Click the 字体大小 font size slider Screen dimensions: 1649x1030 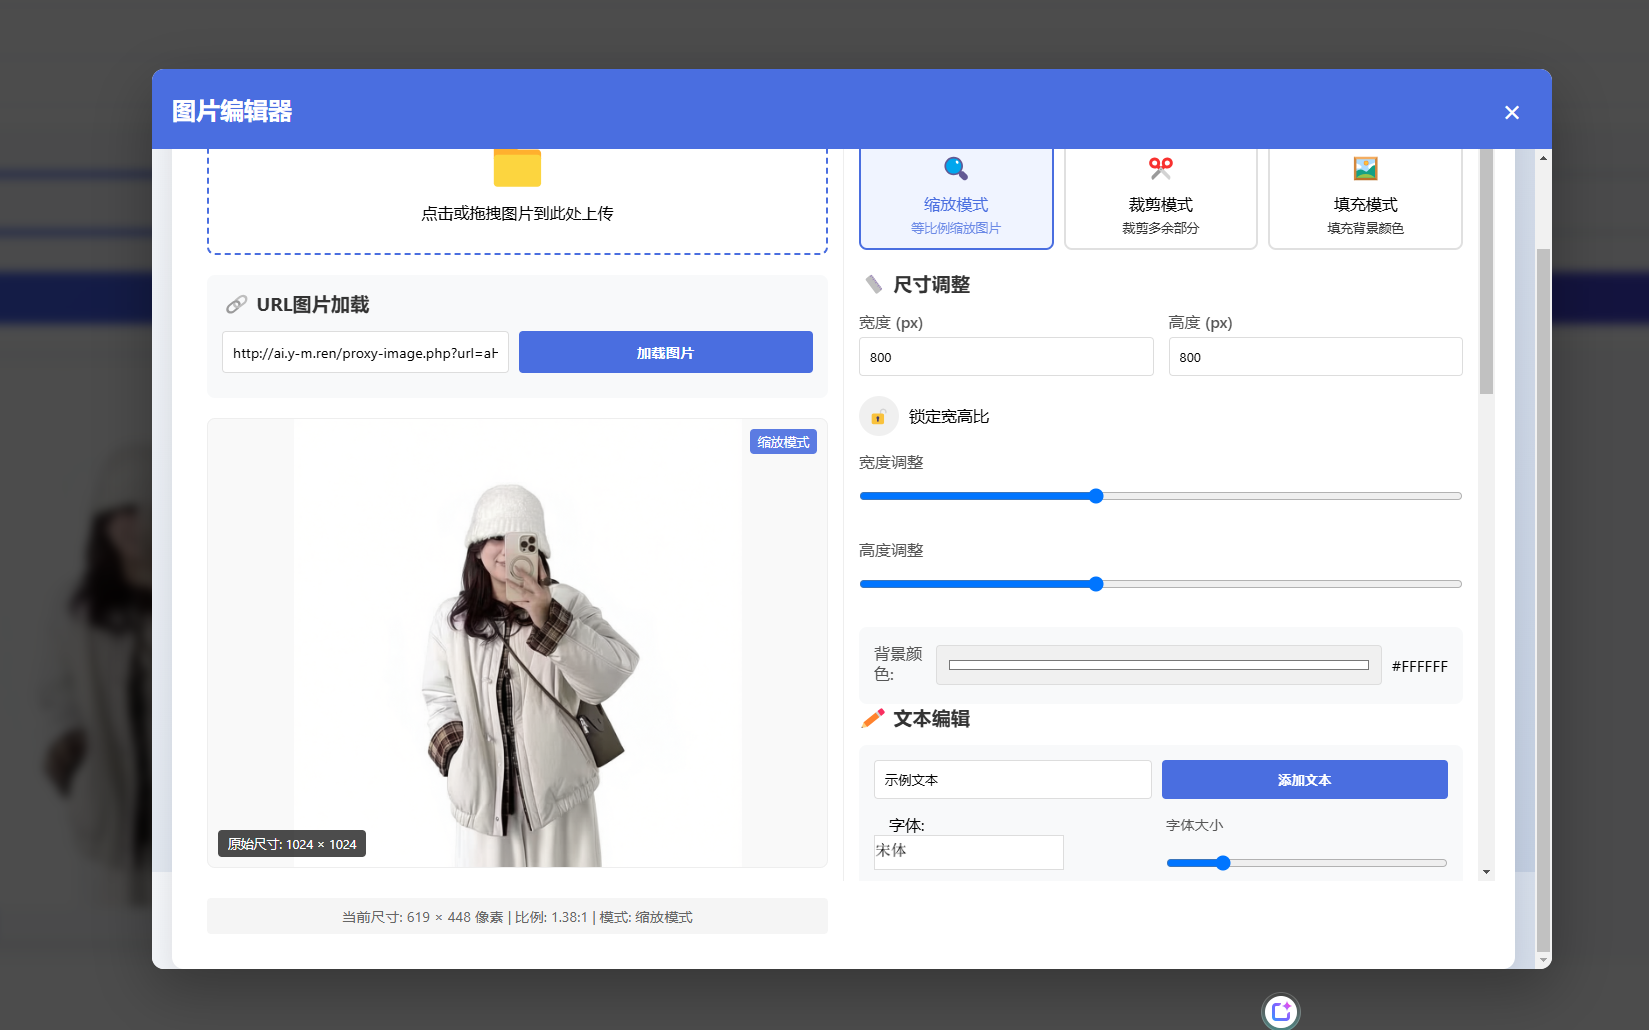coord(1223,863)
